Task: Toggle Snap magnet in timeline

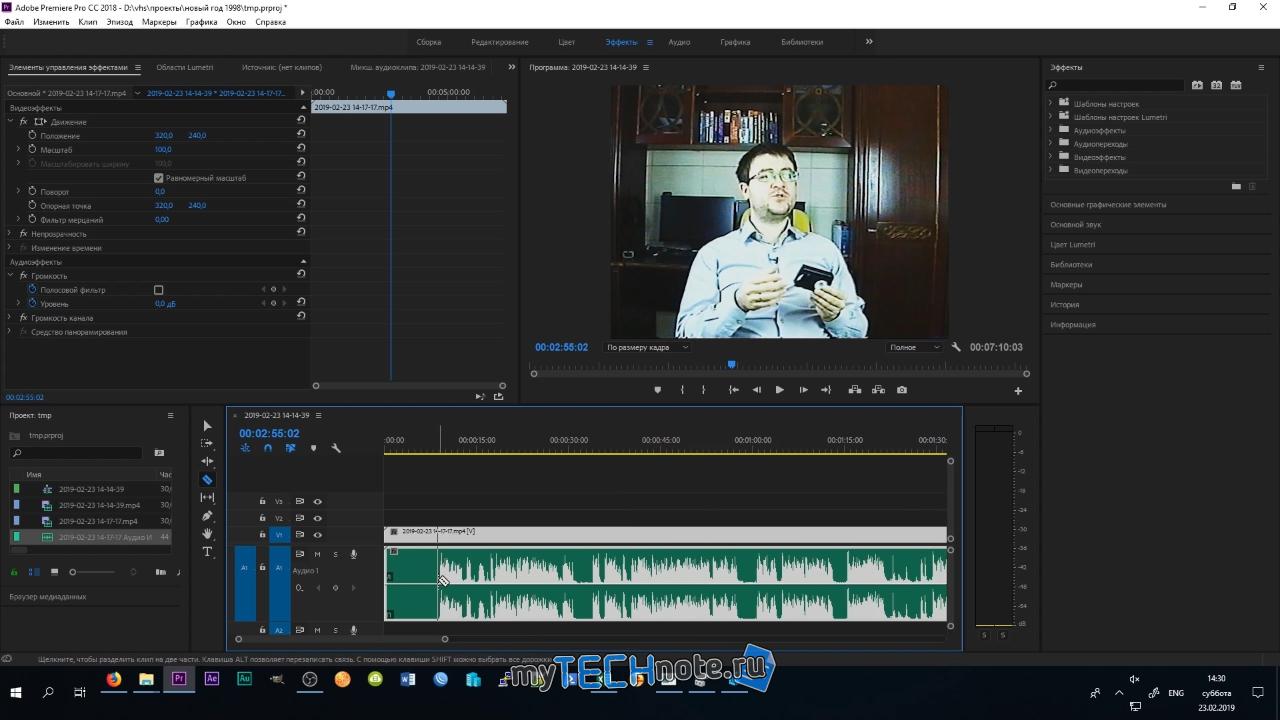Action: 268,448
